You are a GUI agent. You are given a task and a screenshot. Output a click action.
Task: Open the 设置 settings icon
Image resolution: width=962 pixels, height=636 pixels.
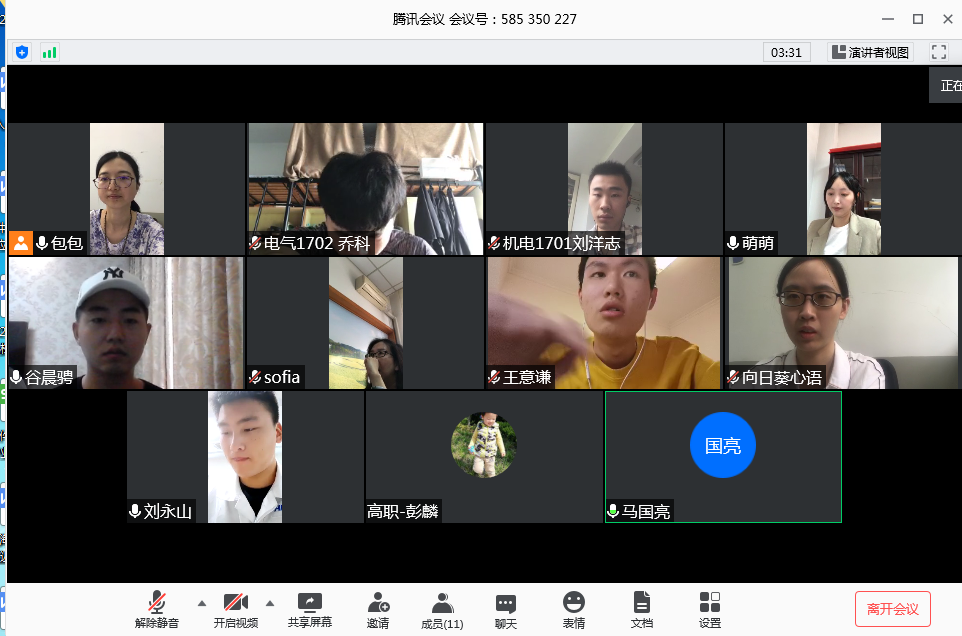click(x=710, y=609)
